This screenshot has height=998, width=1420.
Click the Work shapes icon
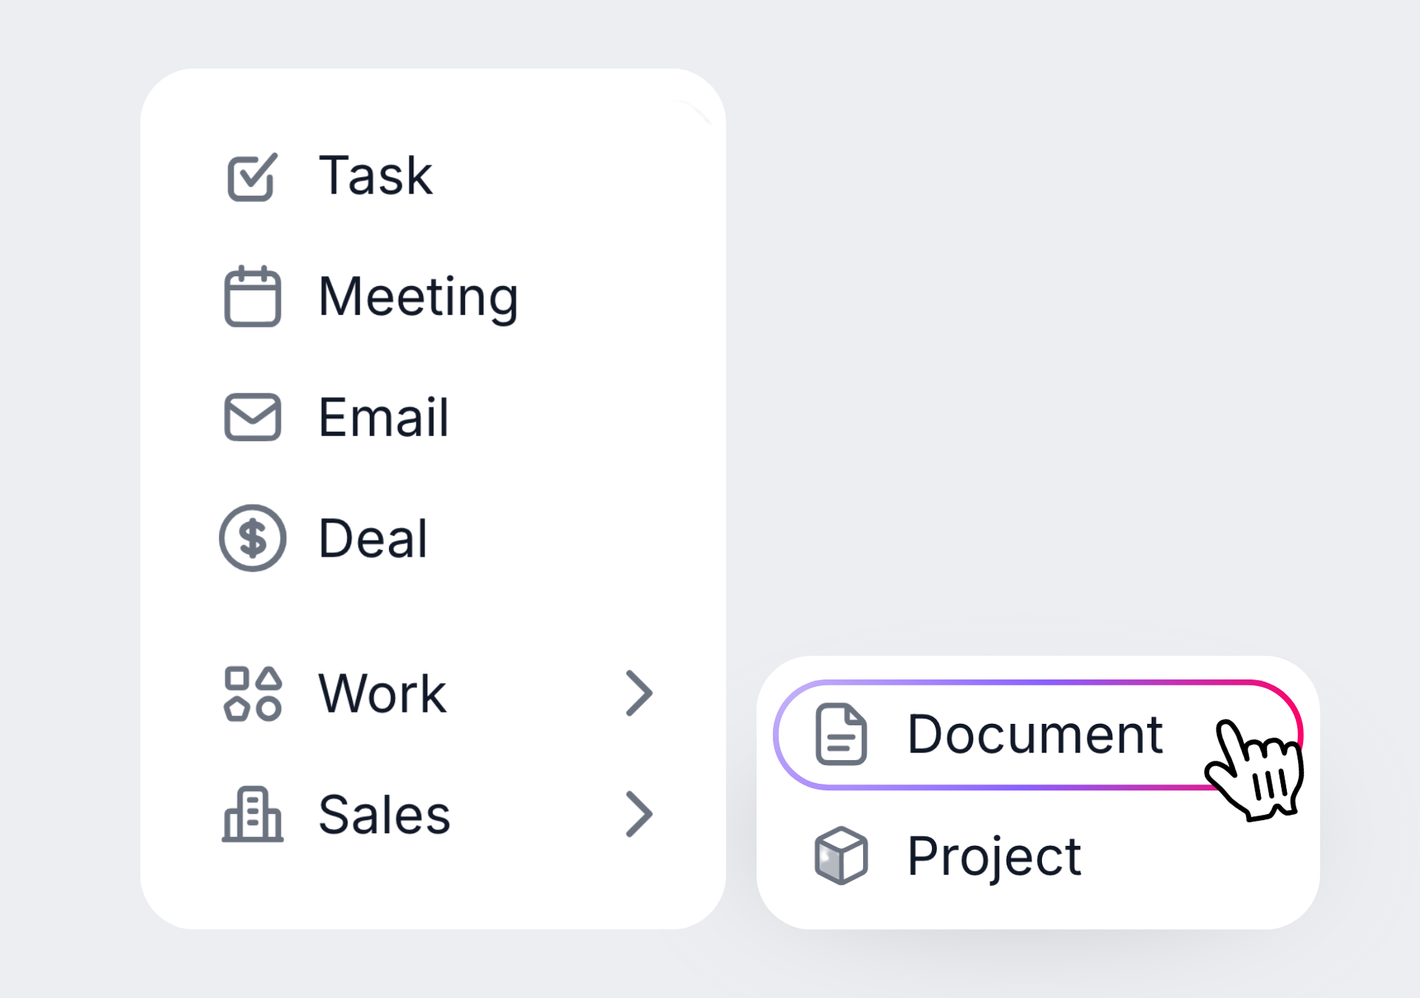pyautogui.click(x=252, y=693)
